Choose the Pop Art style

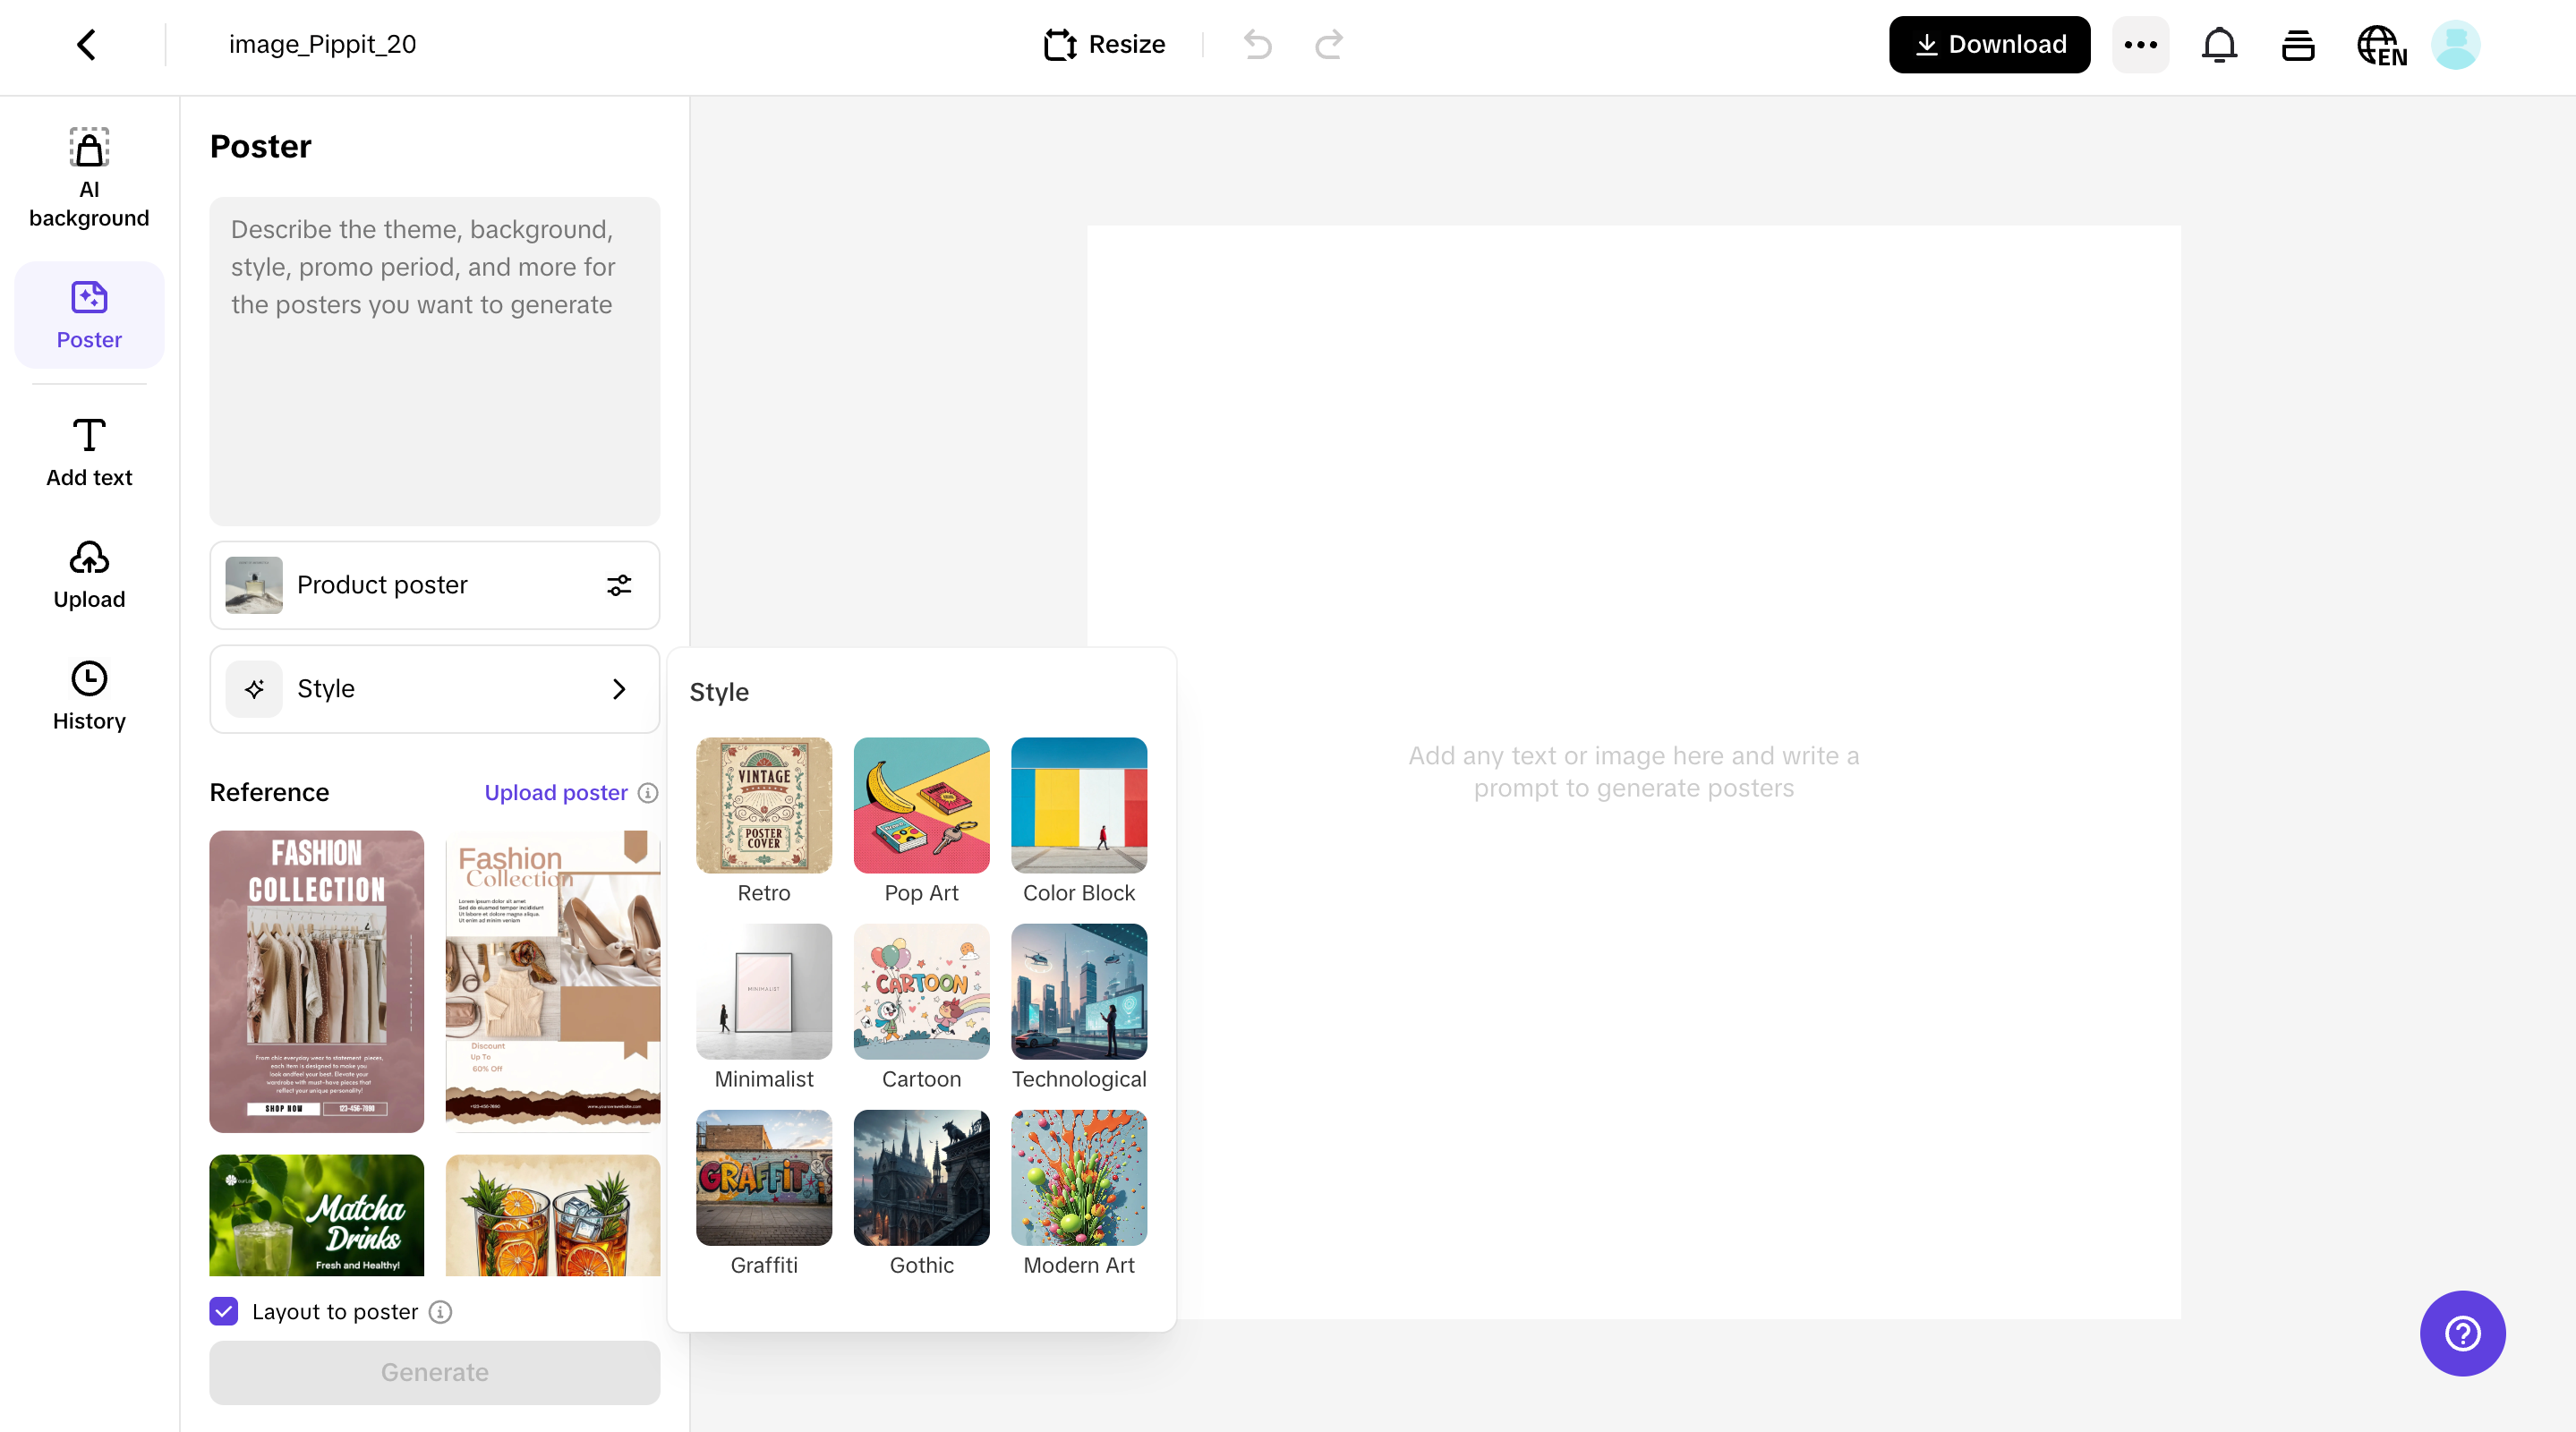[921, 805]
